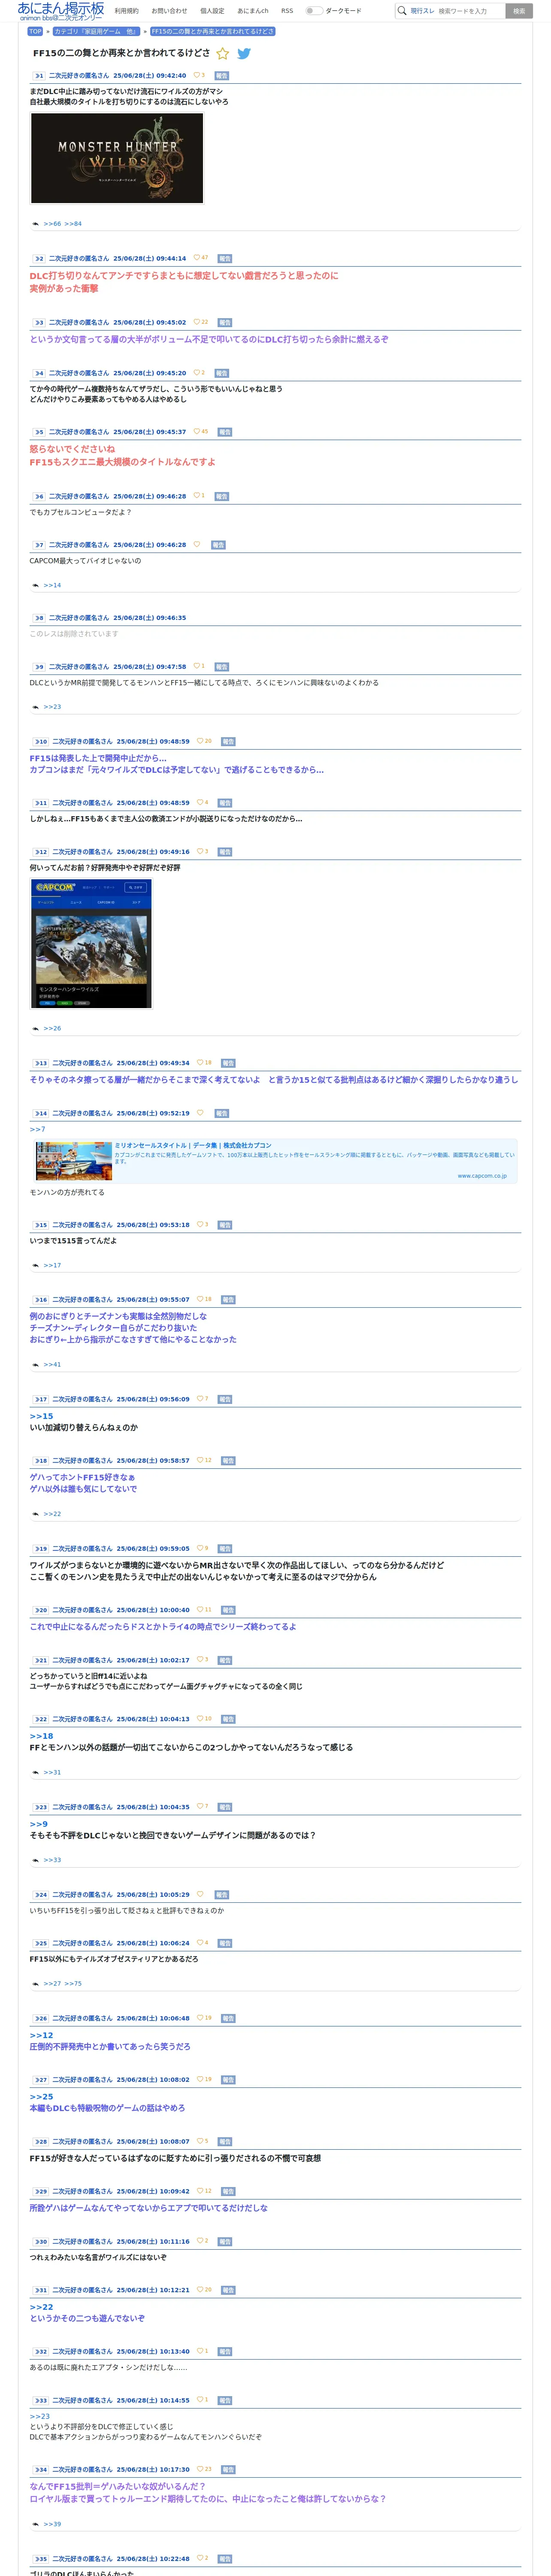
Task: Share thread via Twitter bird icon
Action: tap(244, 54)
